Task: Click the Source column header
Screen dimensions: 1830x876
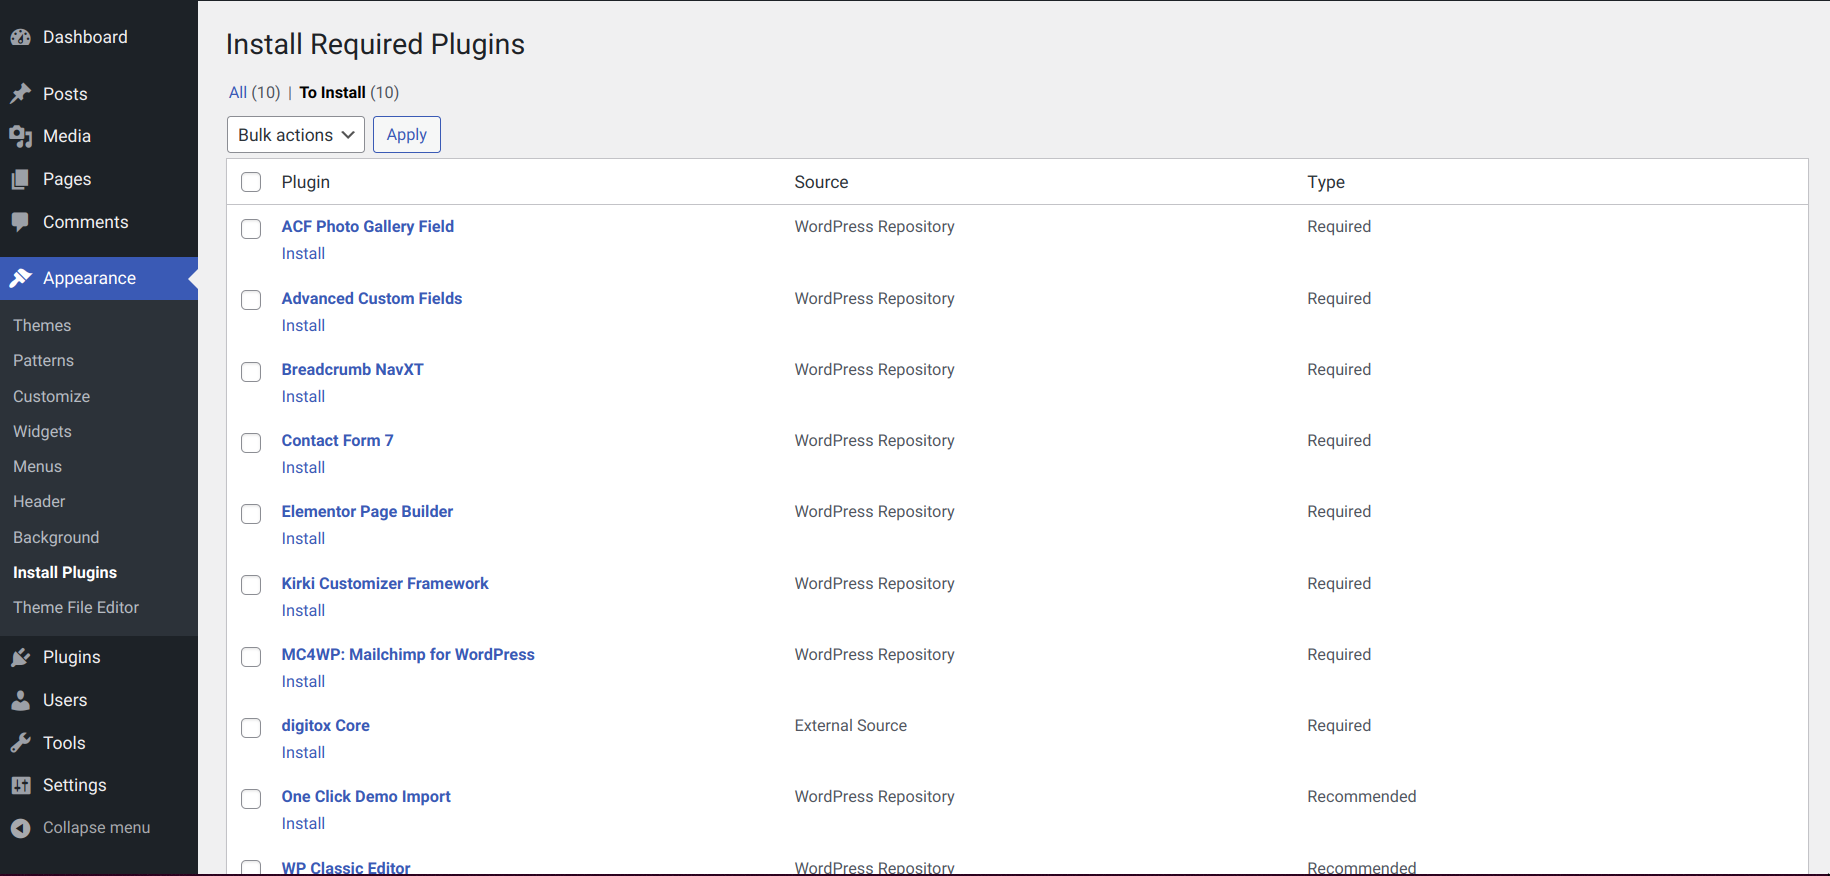Action: [821, 182]
